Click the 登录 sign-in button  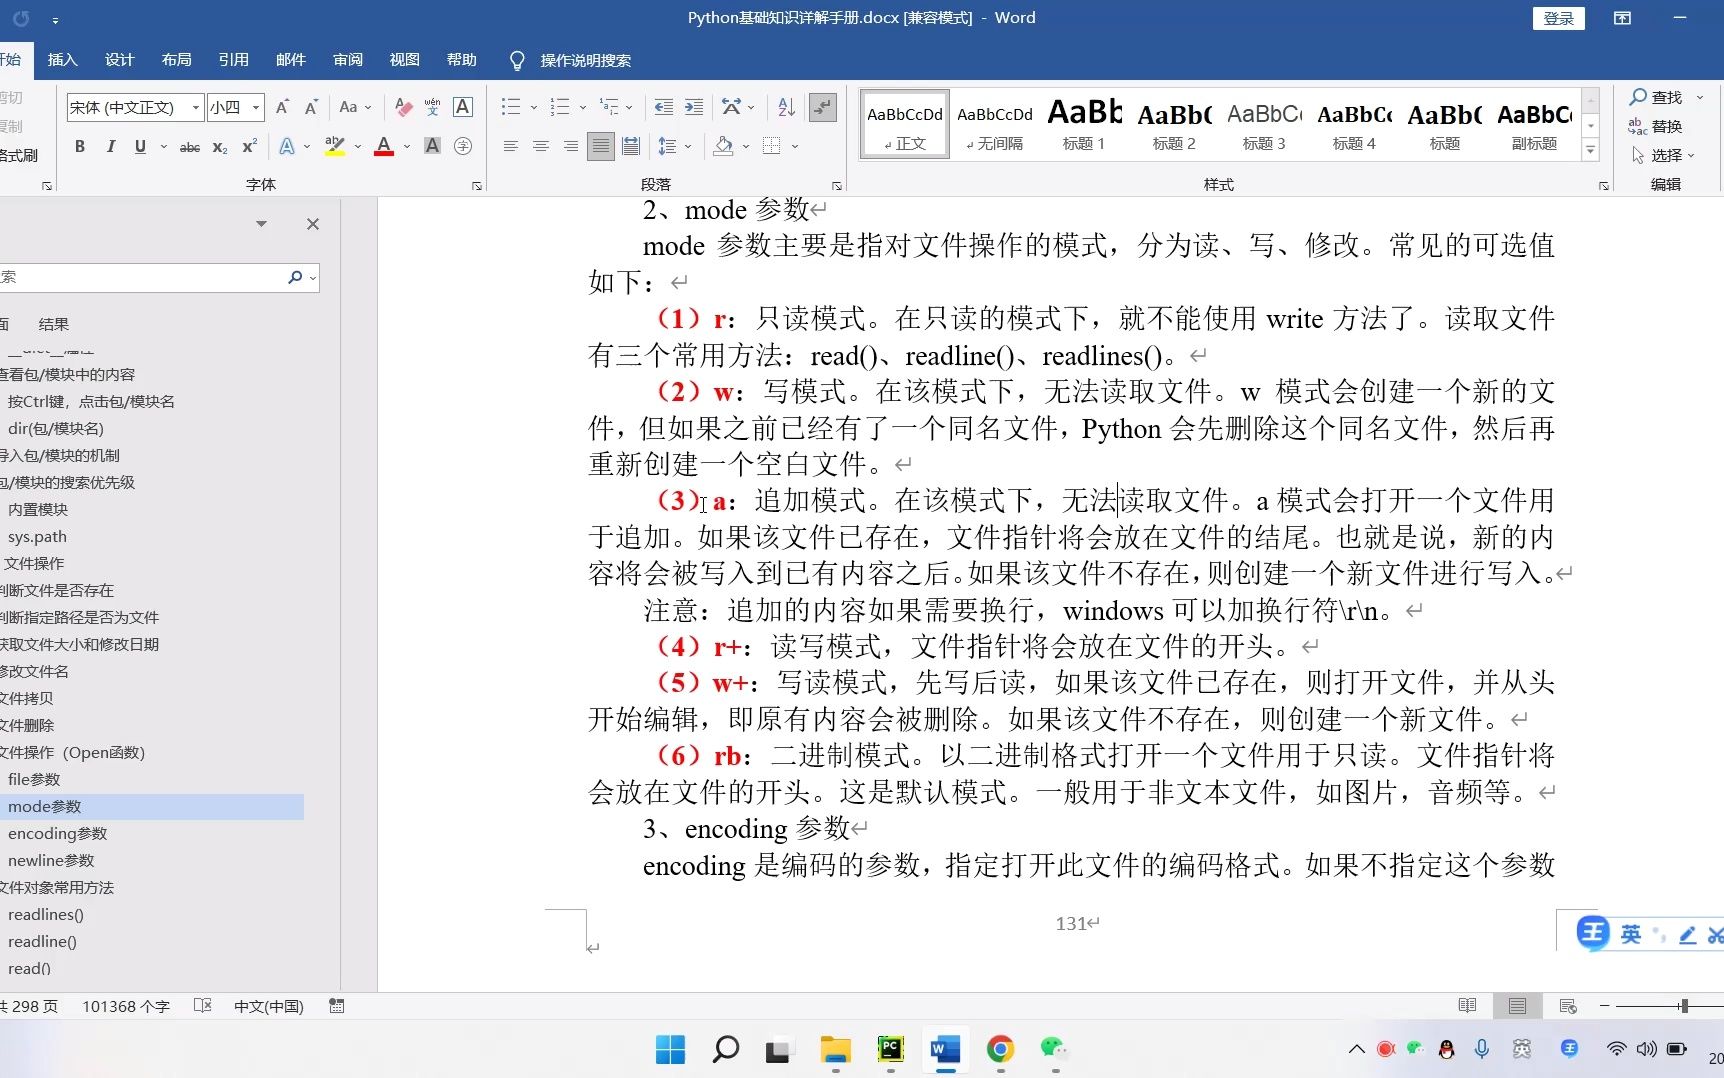1558,18
